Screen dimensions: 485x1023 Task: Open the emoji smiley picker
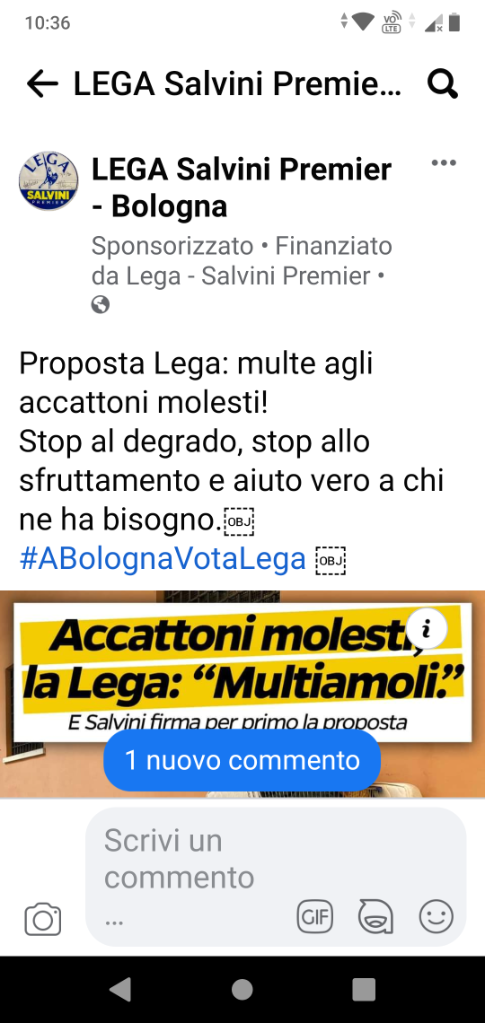(x=436, y=918)
